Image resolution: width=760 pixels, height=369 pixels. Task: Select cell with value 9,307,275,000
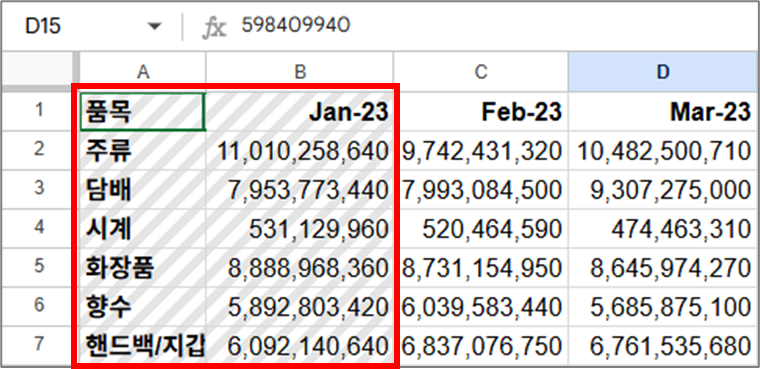tap(662, 190)
